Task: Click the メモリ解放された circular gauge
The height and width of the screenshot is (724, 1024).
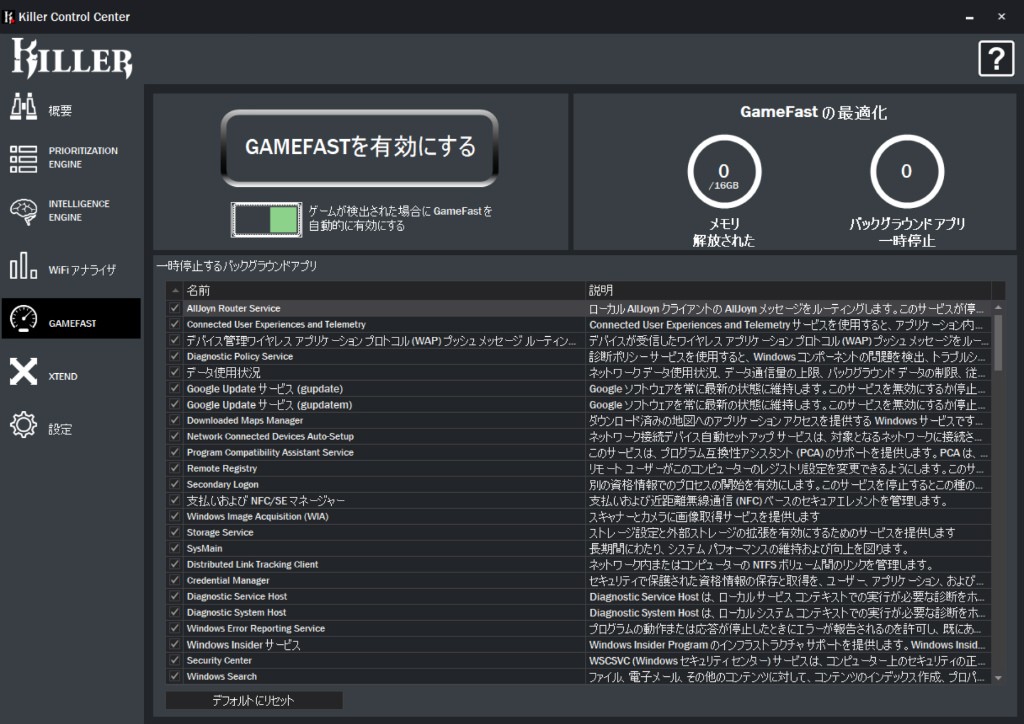Action: [724, 174]
